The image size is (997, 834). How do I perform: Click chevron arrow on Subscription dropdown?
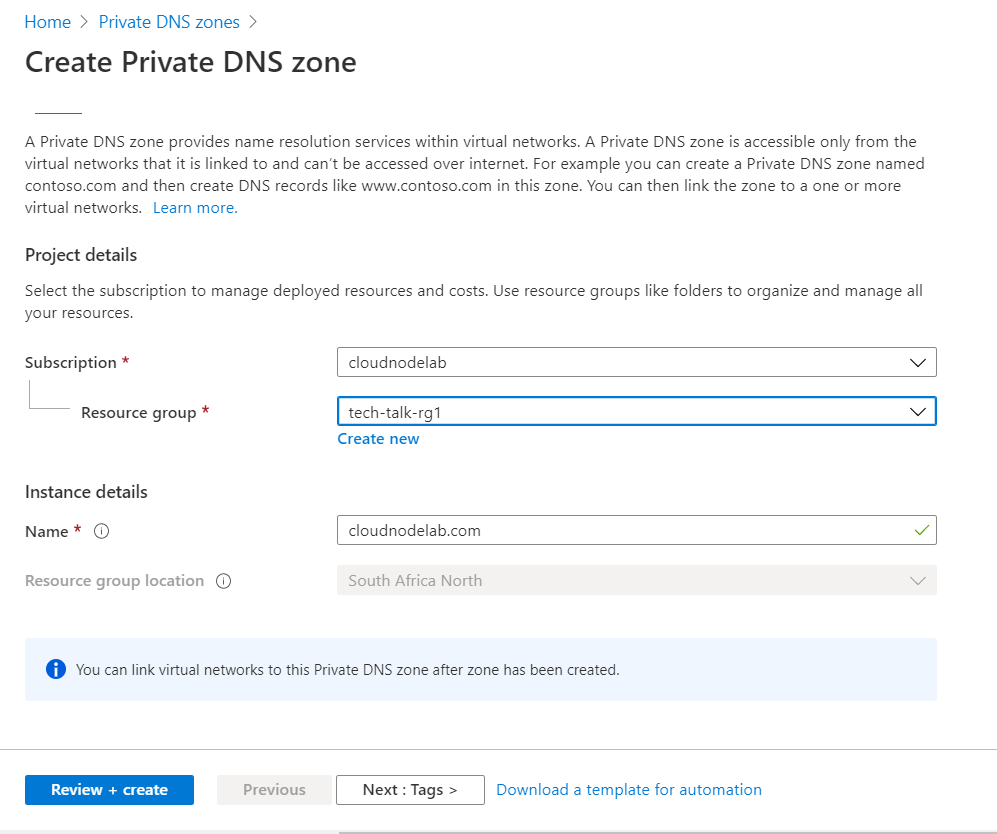[x=918, y=363]
